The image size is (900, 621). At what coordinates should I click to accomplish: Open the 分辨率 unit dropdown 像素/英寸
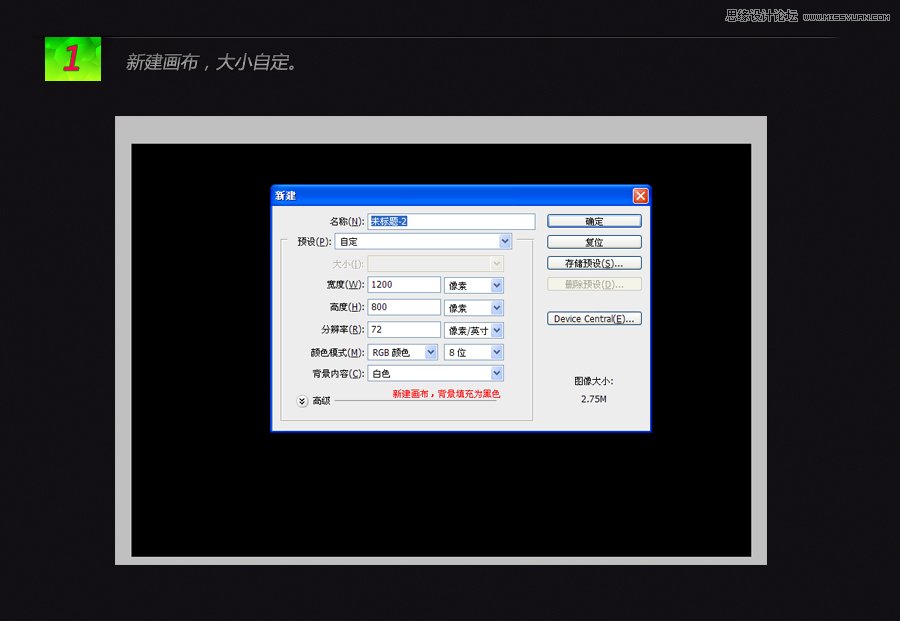click(474, 330)
